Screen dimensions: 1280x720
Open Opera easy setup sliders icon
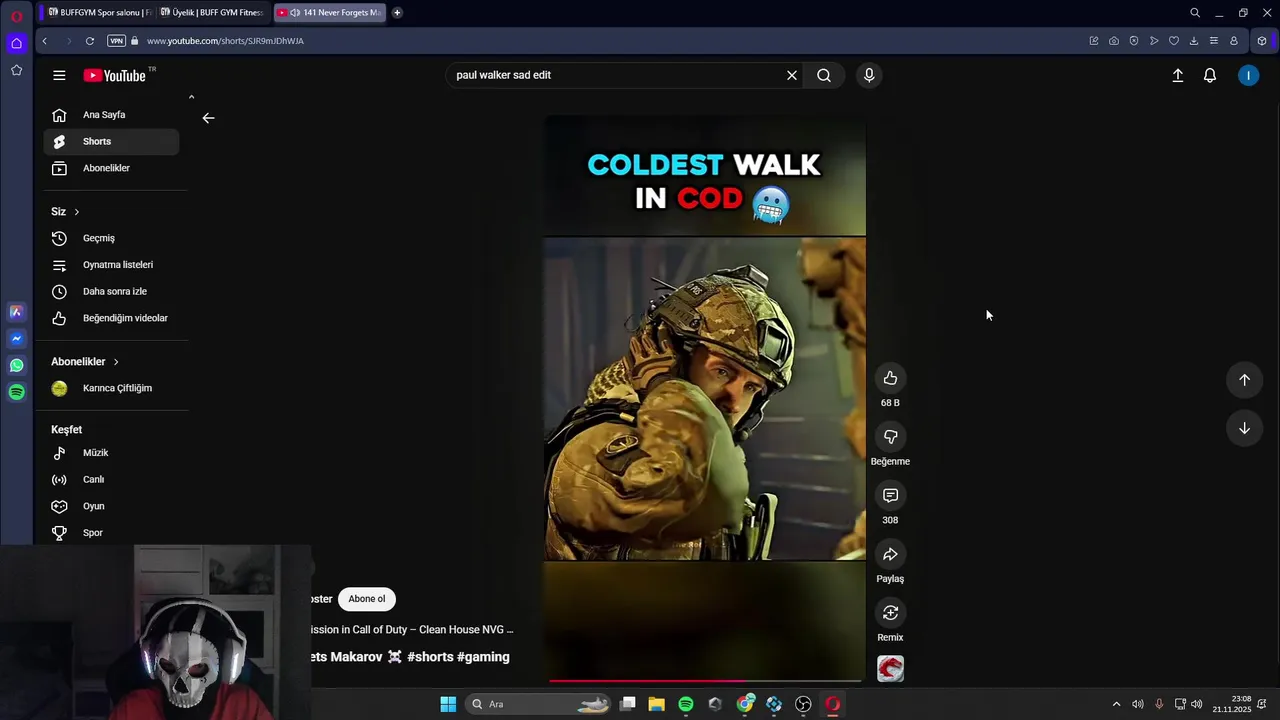coord(1214,41)
